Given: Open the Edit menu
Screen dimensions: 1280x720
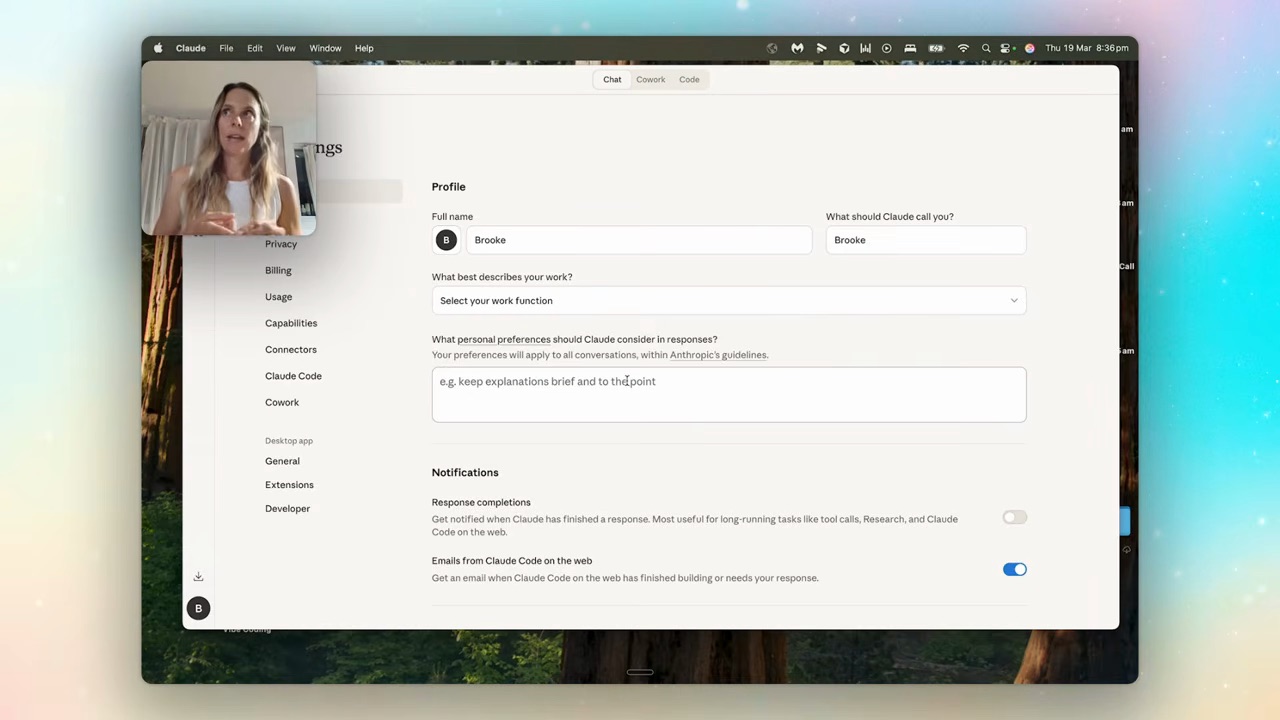Looking at the screenshot, I should point(255,48).
